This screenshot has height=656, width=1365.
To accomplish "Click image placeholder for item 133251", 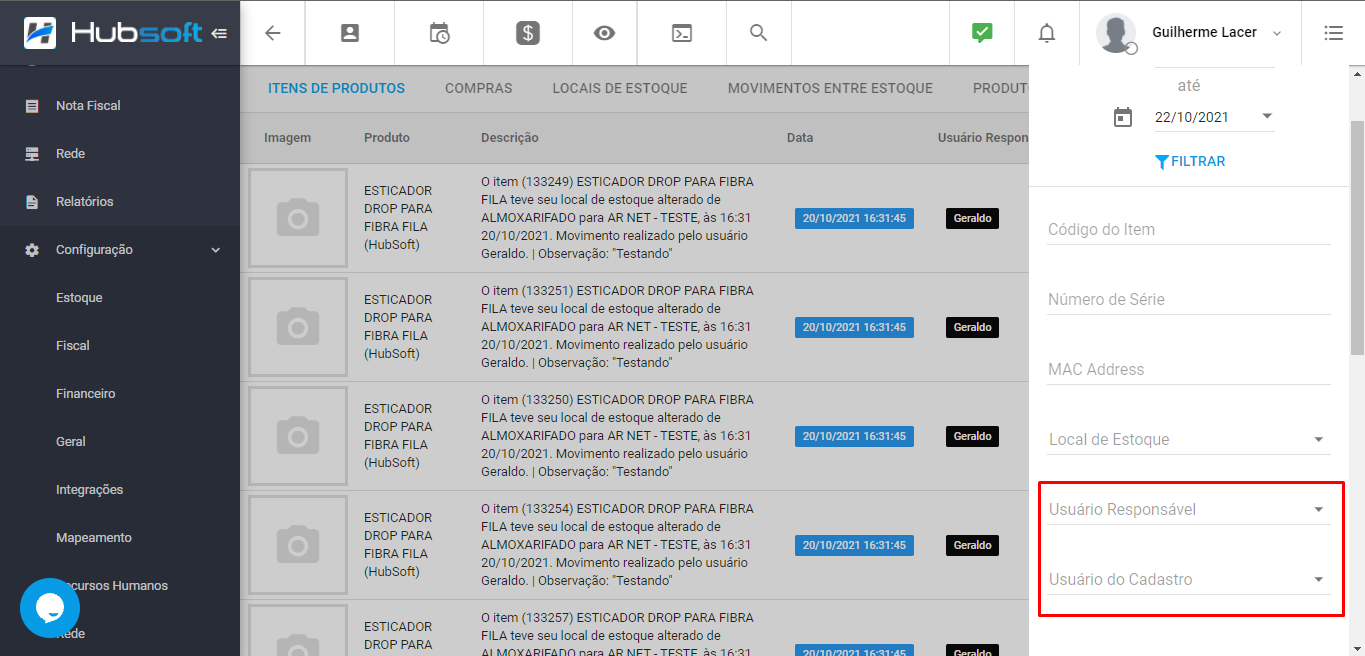I will (x=298, y=327).
